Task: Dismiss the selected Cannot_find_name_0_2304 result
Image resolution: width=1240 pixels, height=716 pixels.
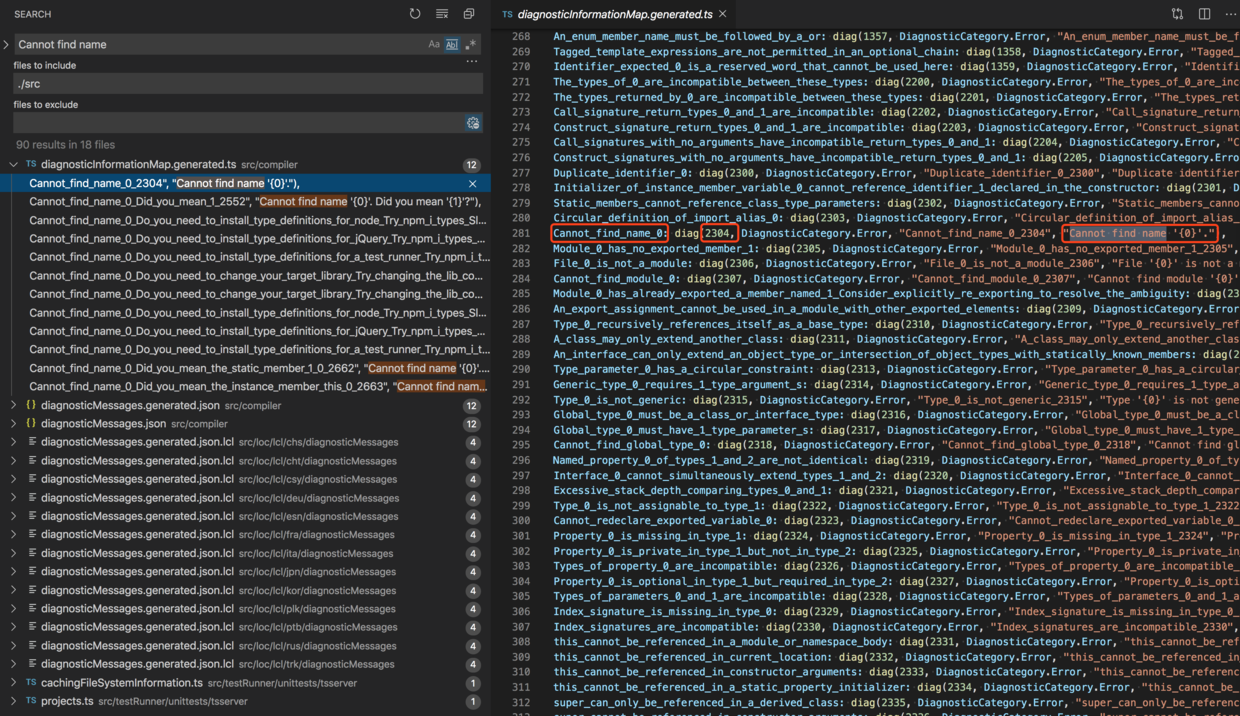Action: 473,183
